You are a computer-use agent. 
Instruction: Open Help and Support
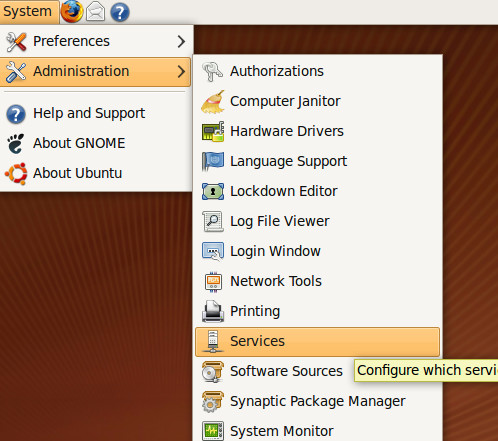point(96,113)
